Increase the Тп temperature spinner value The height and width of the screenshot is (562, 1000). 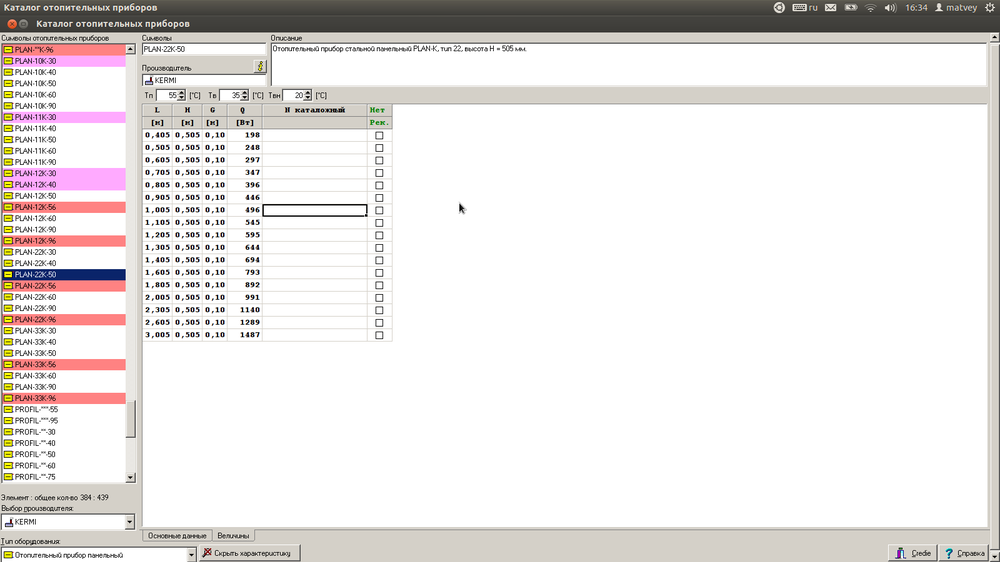[x=182, y=92]
